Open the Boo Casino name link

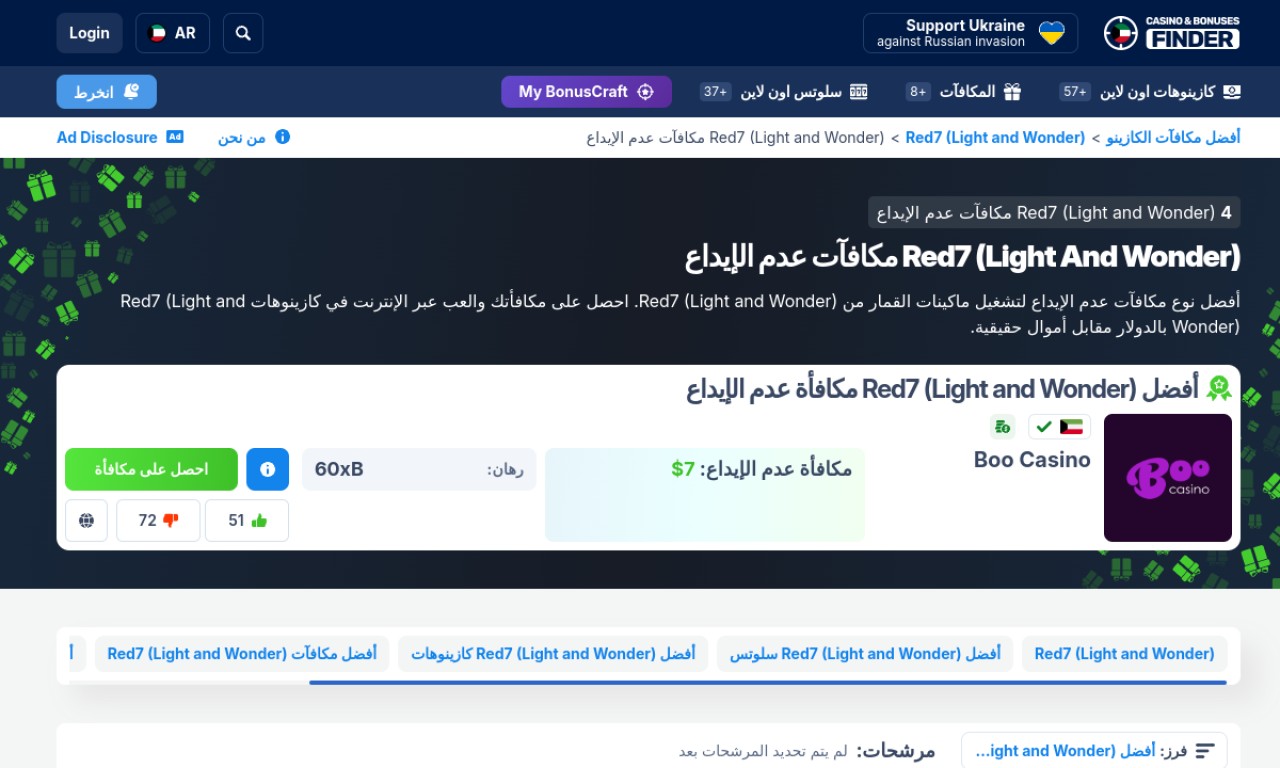click(x=1032, y=460)
